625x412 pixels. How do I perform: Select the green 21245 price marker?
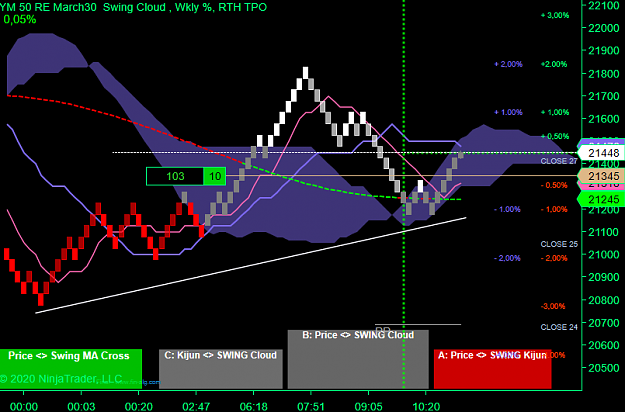pos(601,199)
